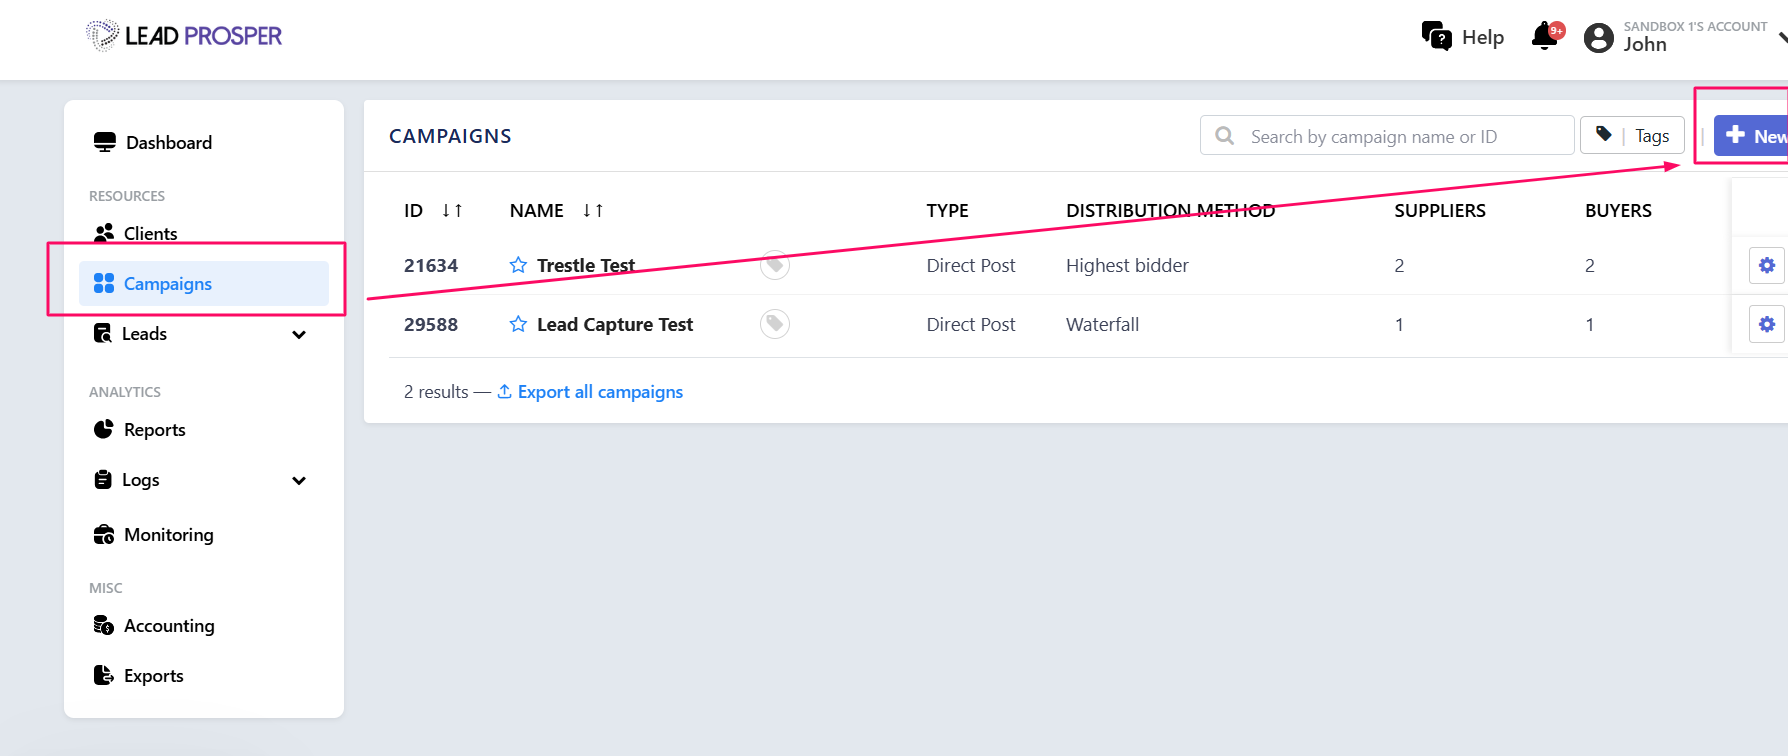Click the export upload arrow icon
Screen dimensions: 1788x756
tap(505, 391)
